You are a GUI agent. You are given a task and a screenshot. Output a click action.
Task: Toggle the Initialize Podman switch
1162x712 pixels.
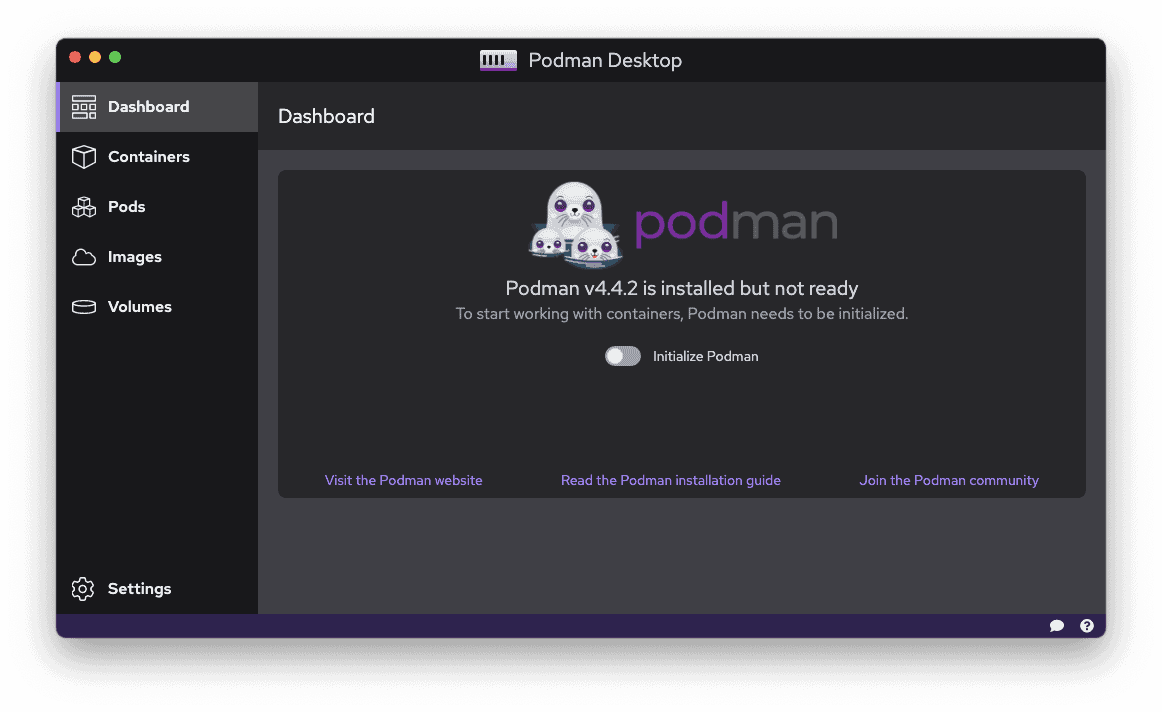coord(622,356)
